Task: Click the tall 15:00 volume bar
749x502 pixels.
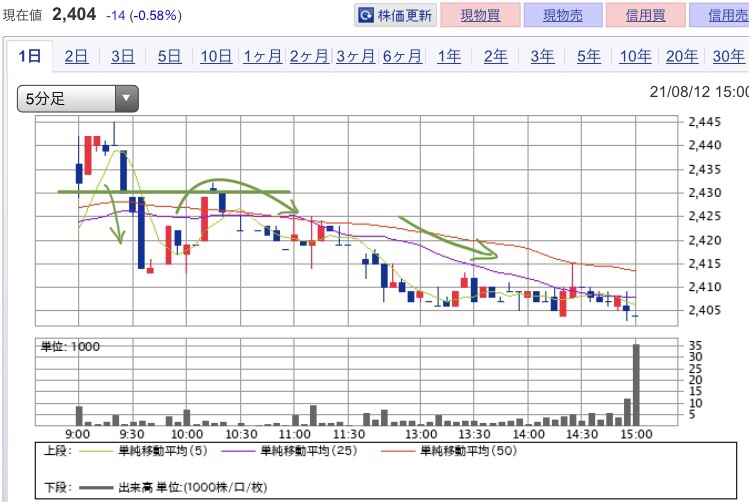Action: pyautogui.click(x=636, y=385)
